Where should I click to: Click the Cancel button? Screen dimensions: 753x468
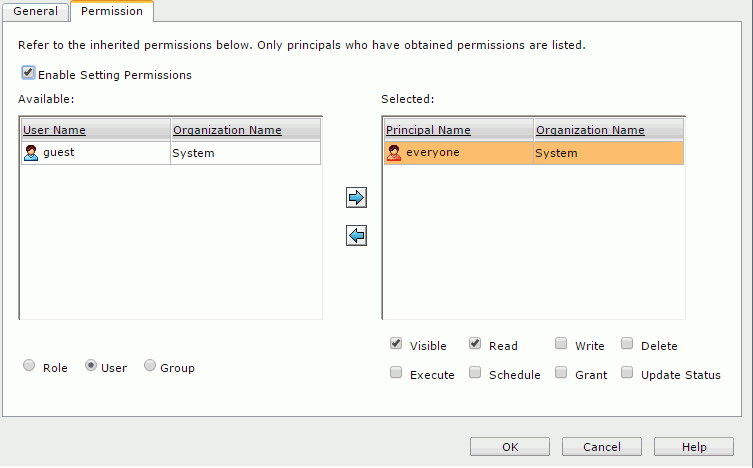pyautogui.click(x=602, y=447)
